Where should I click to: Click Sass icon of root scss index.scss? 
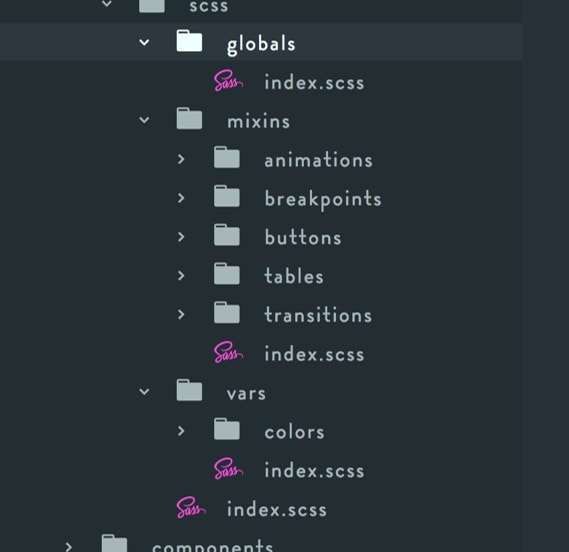pyautogui.click(x=191, y=508)
